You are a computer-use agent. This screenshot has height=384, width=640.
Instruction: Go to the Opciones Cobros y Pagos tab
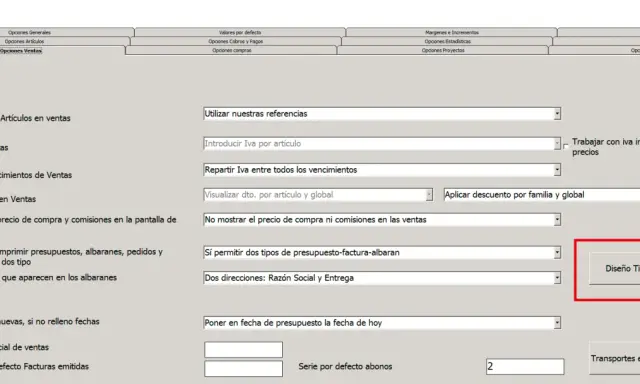click(236, 41)
